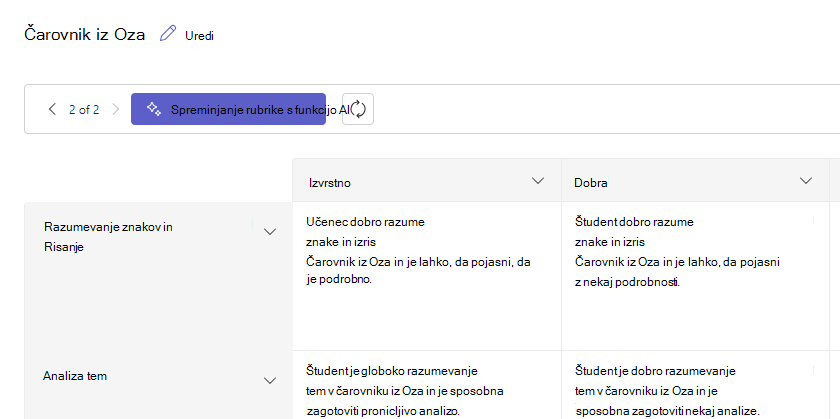840x419 pixels.
Task: Open the Izvrstno column dropdown chevron
Action: [538, 181]
